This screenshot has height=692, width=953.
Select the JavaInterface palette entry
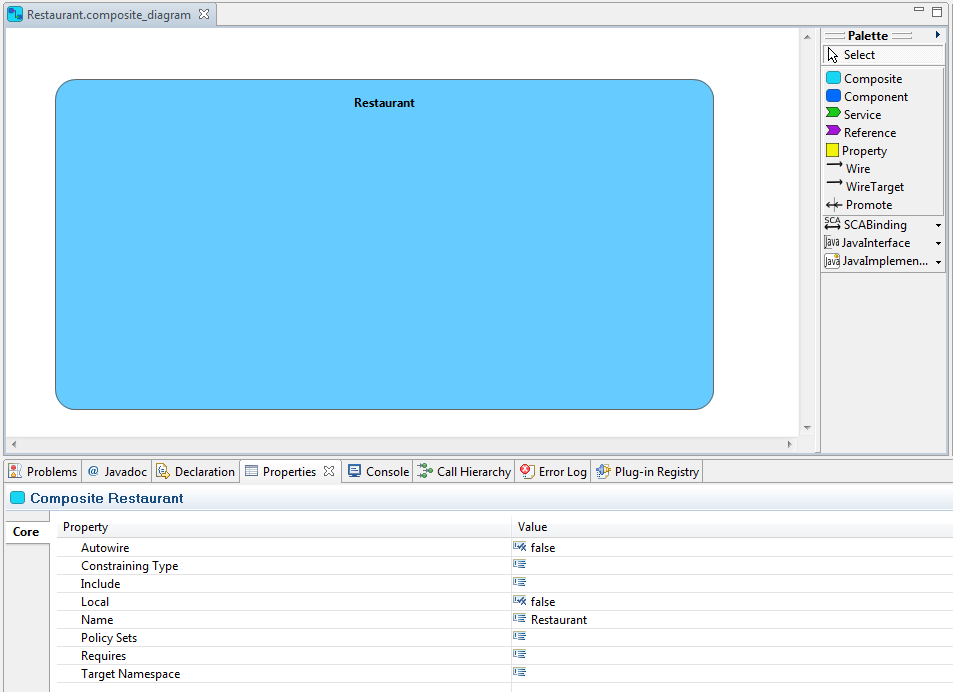(867, 243)
